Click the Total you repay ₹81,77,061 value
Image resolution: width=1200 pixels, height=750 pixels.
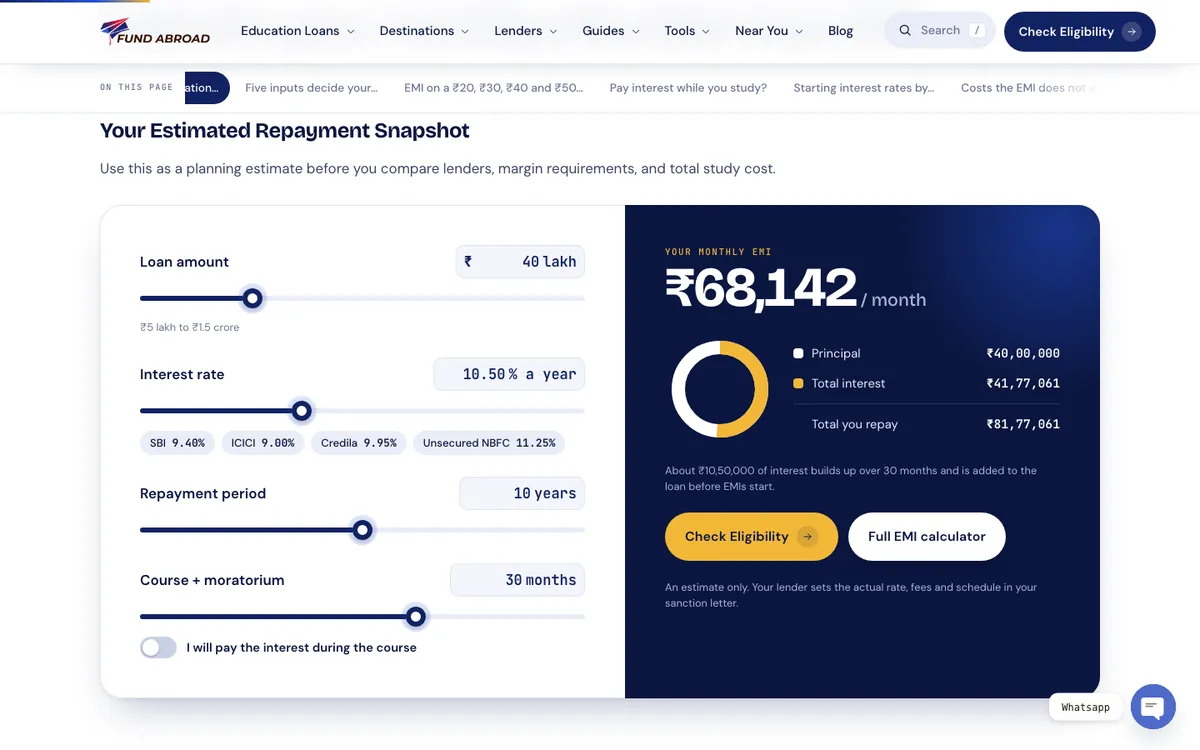tap(1023, 424)
